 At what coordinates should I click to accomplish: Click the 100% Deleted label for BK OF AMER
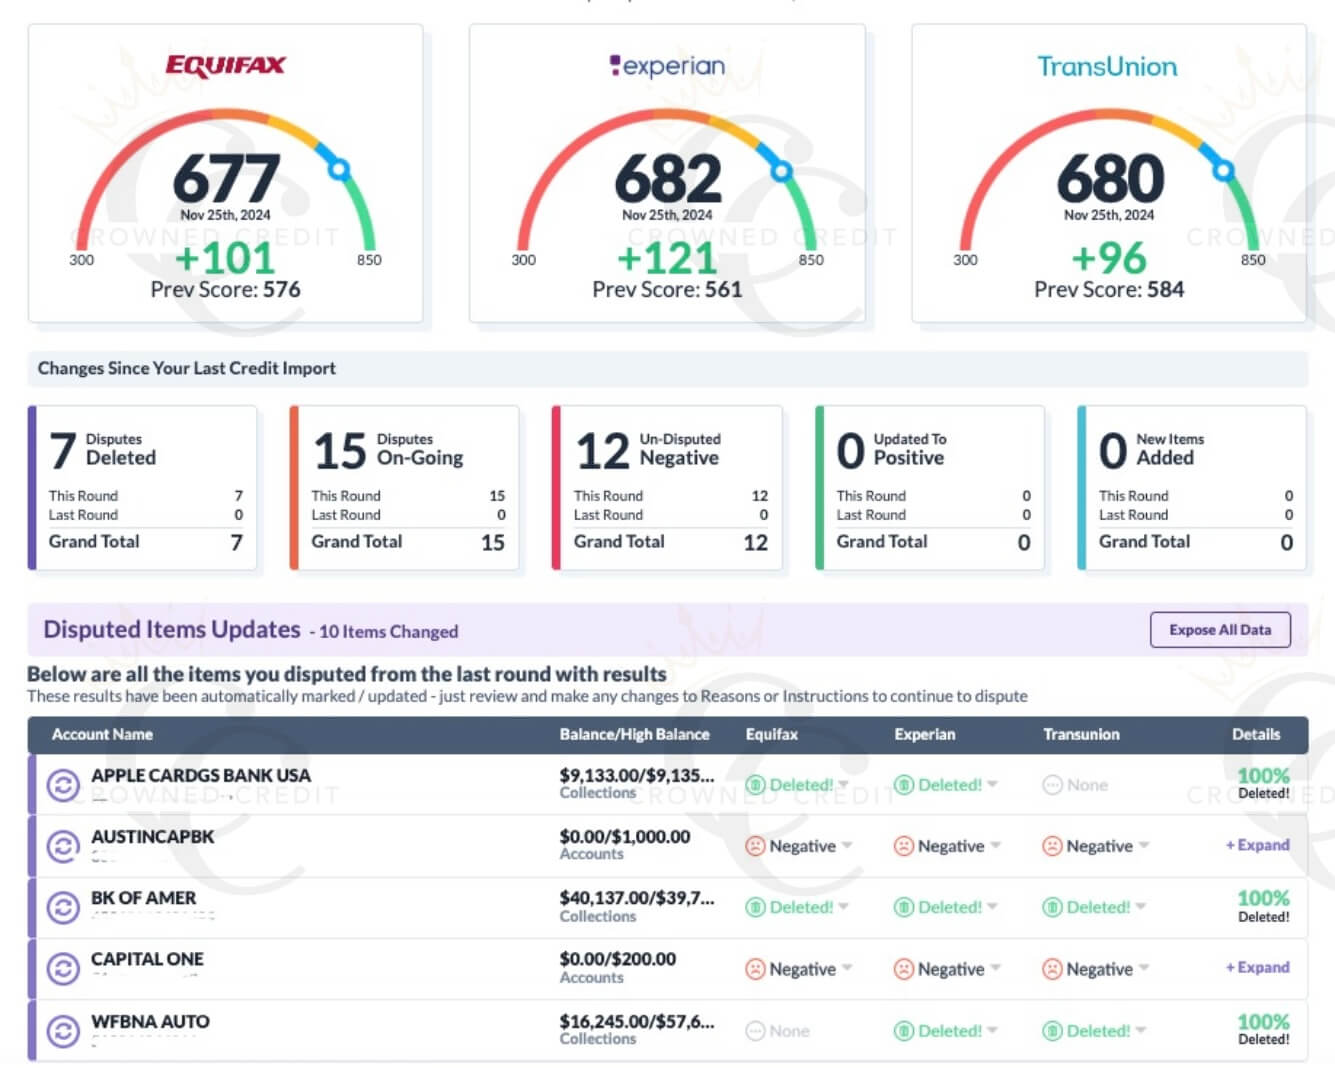1264,906
